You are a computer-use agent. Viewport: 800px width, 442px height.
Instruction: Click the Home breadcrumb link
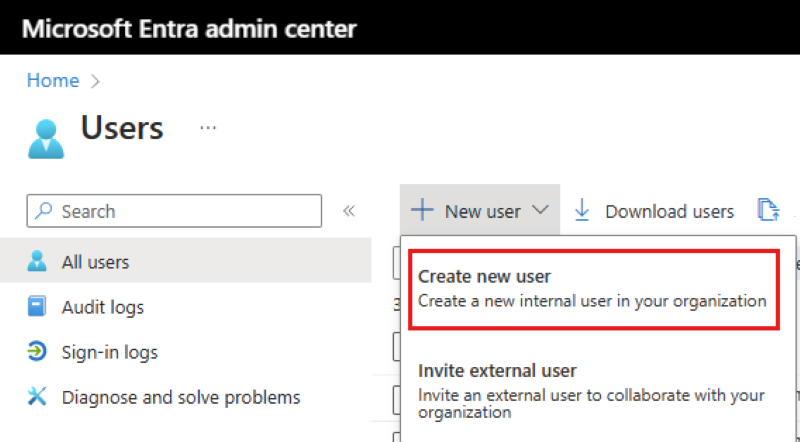pos(53,81)
